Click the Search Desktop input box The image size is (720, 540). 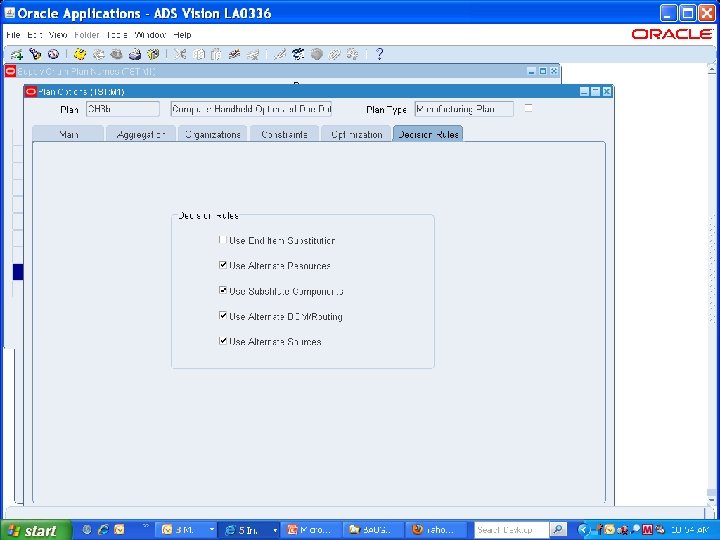(512, 530)
